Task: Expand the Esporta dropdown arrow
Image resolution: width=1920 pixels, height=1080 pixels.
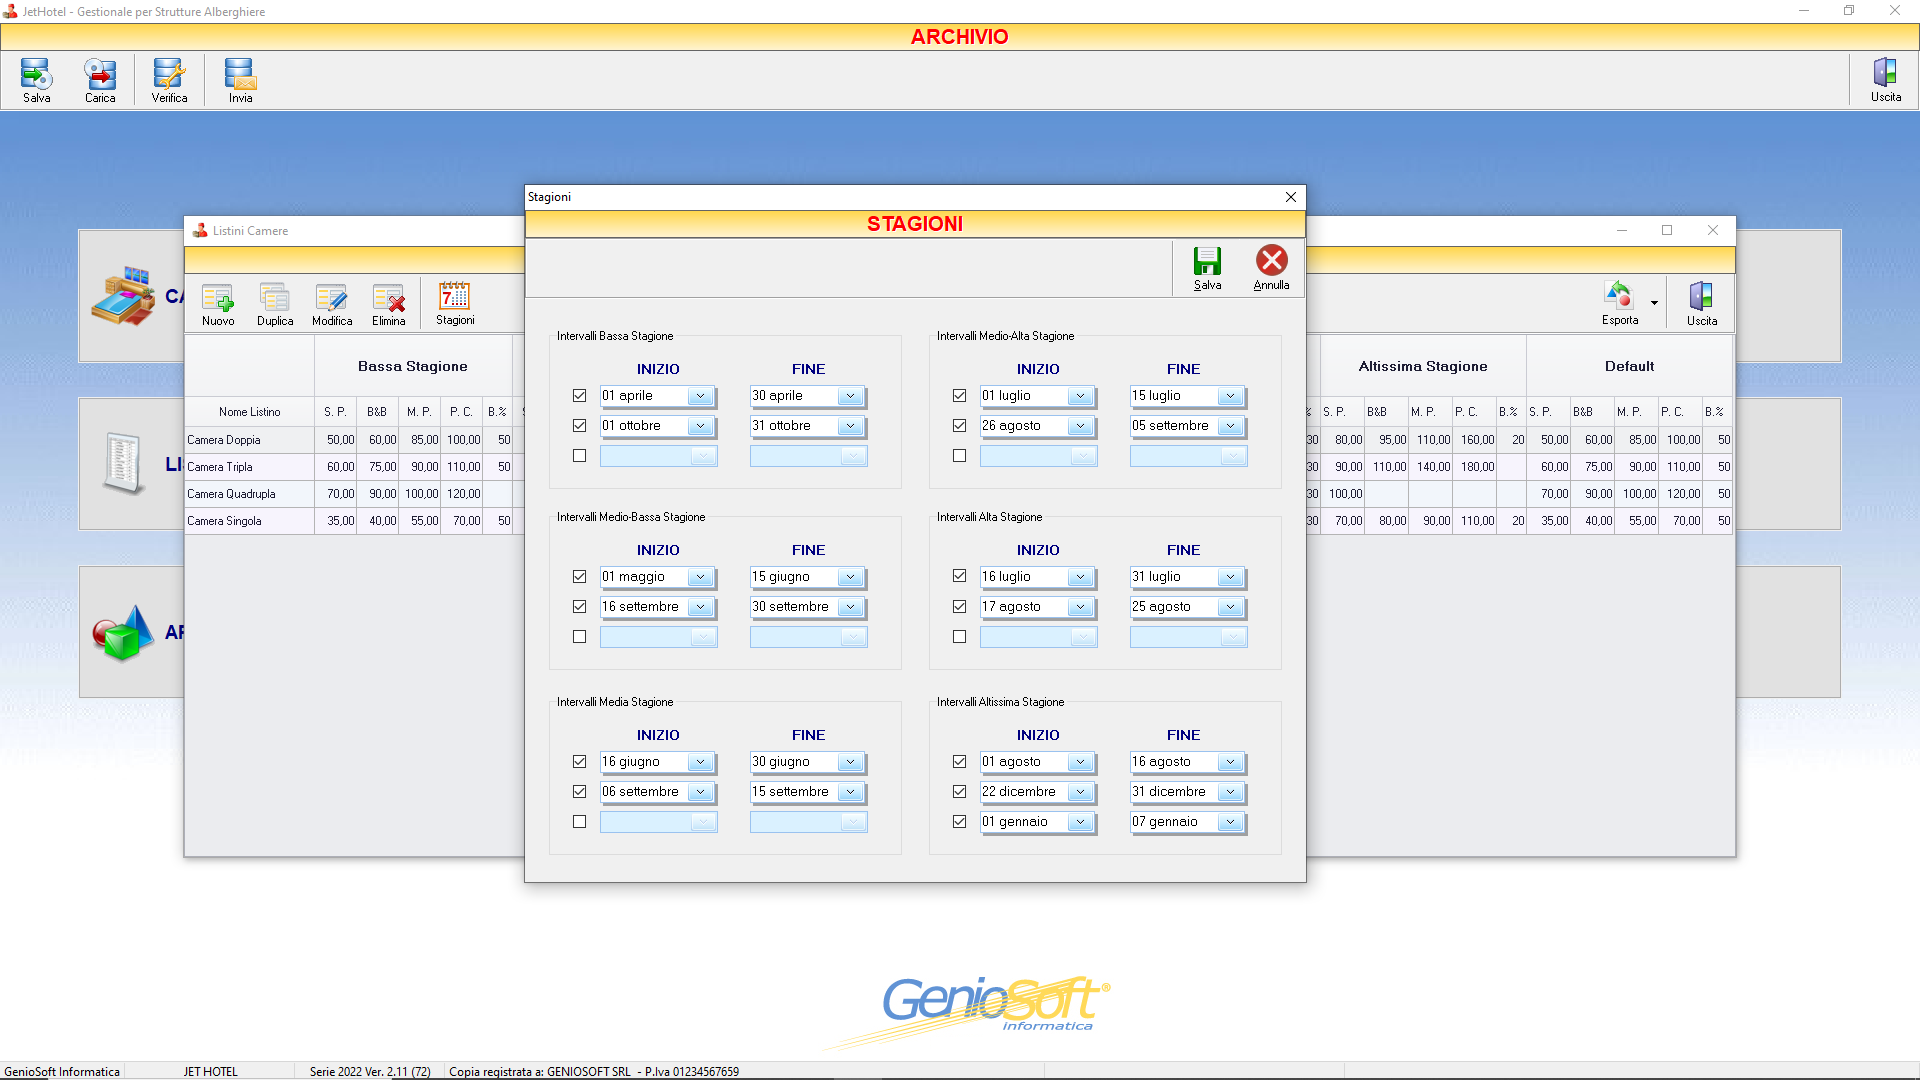Action: click(1654, 303)
